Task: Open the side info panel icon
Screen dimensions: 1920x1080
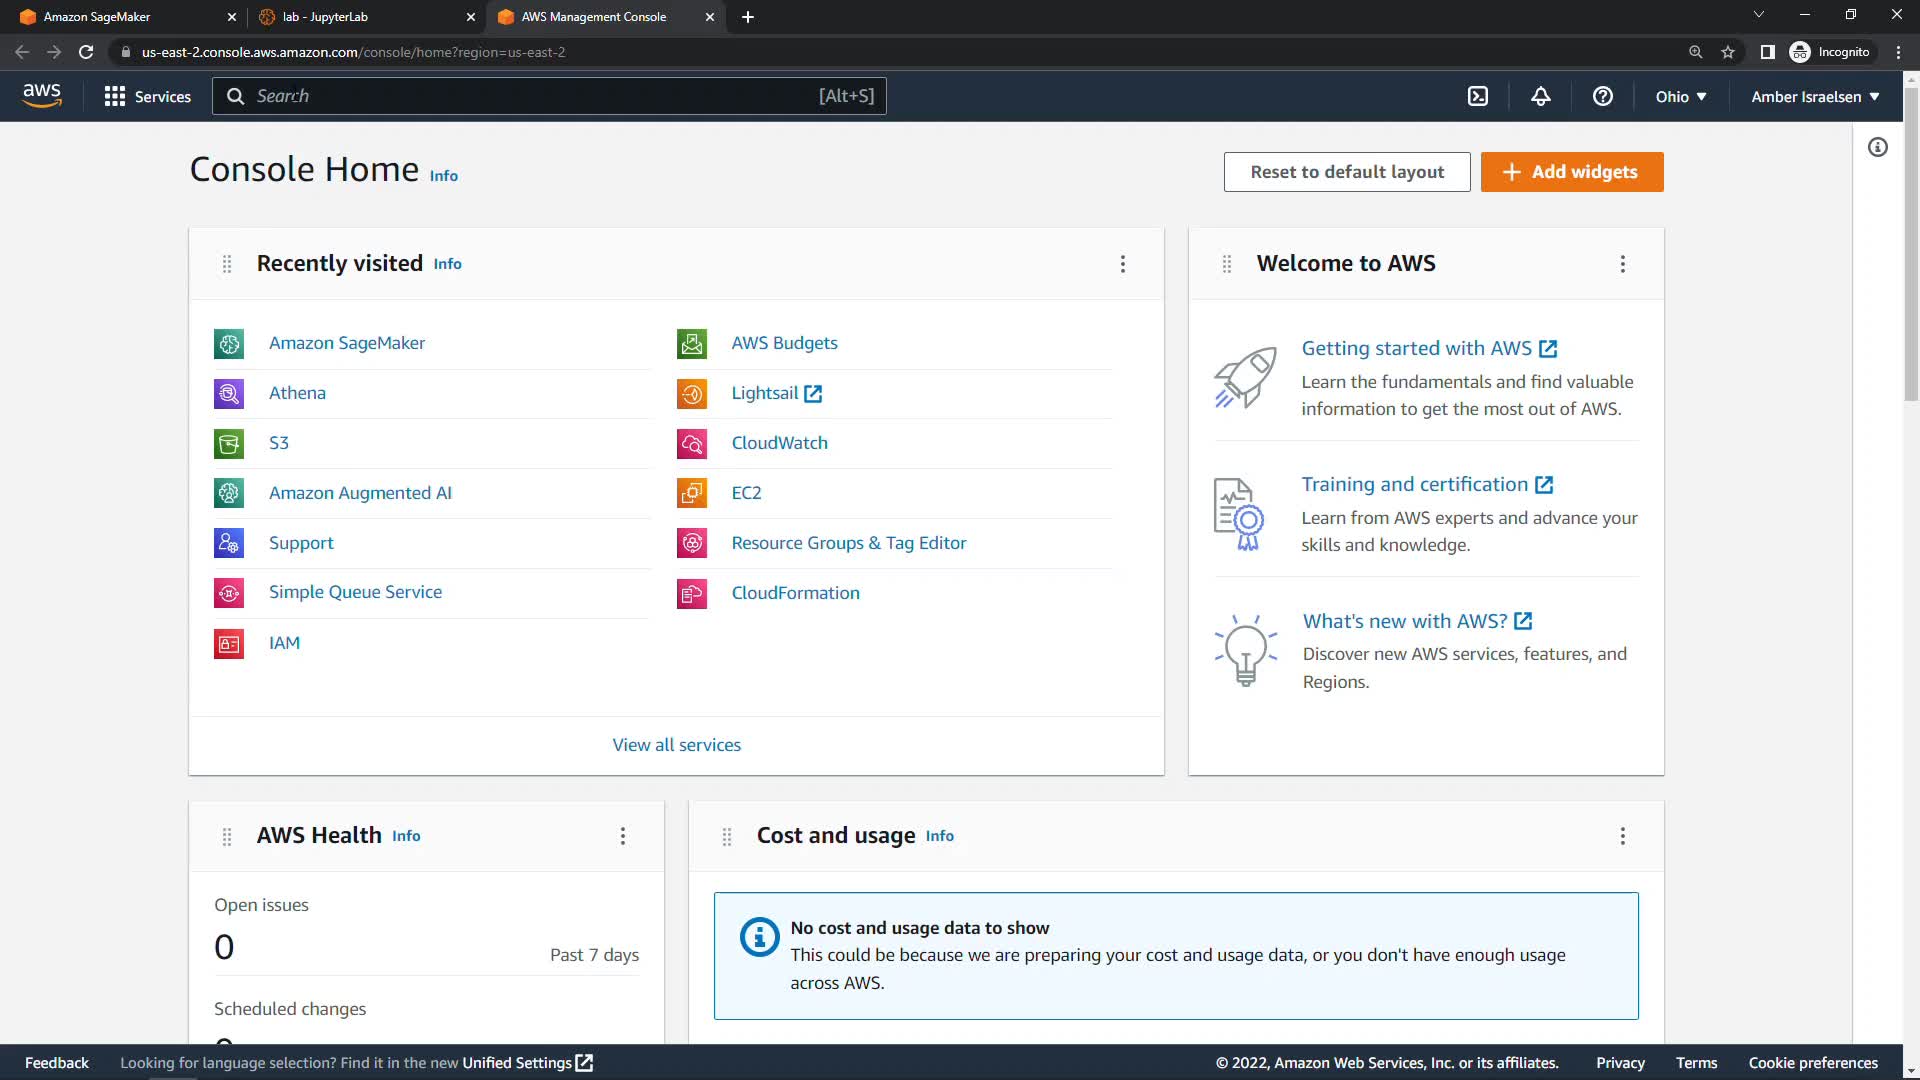Action: (x=1877, y=148)
